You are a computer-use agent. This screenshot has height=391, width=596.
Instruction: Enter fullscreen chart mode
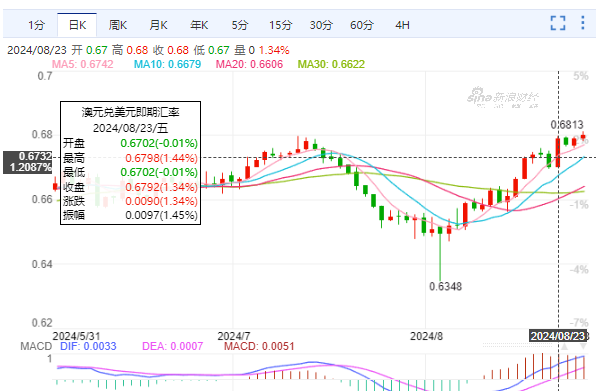click(558, 23)
